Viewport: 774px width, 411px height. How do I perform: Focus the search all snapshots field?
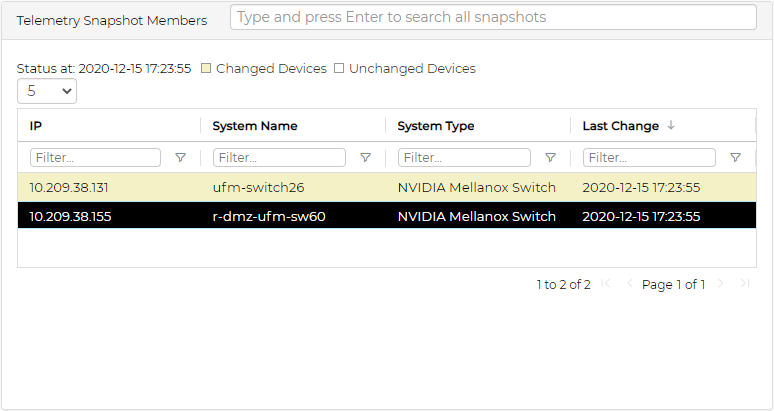coord(493,18)
